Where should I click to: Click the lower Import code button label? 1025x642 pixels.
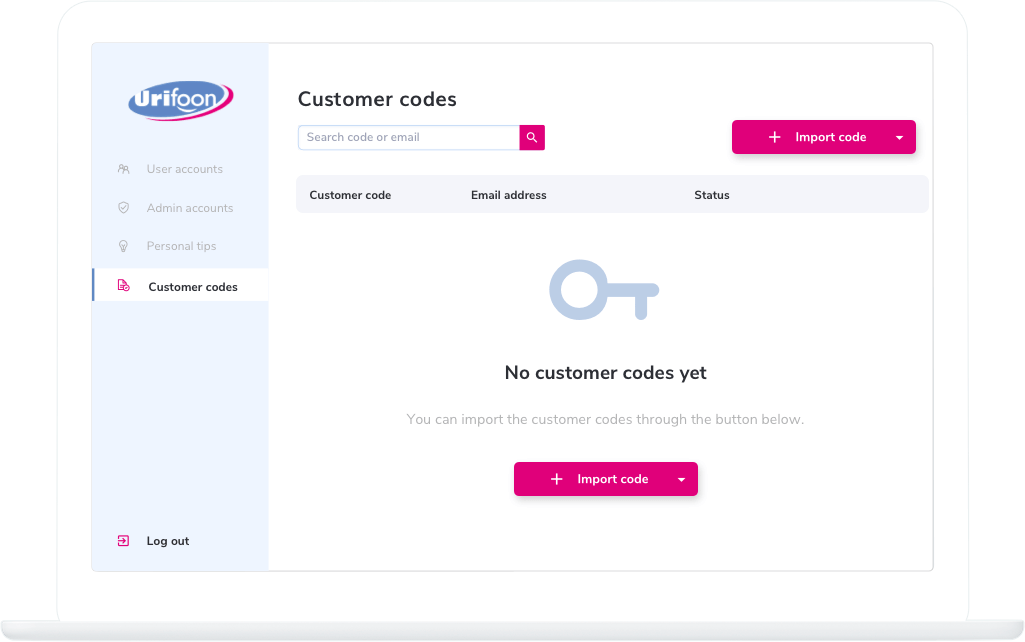pos(613,479)
